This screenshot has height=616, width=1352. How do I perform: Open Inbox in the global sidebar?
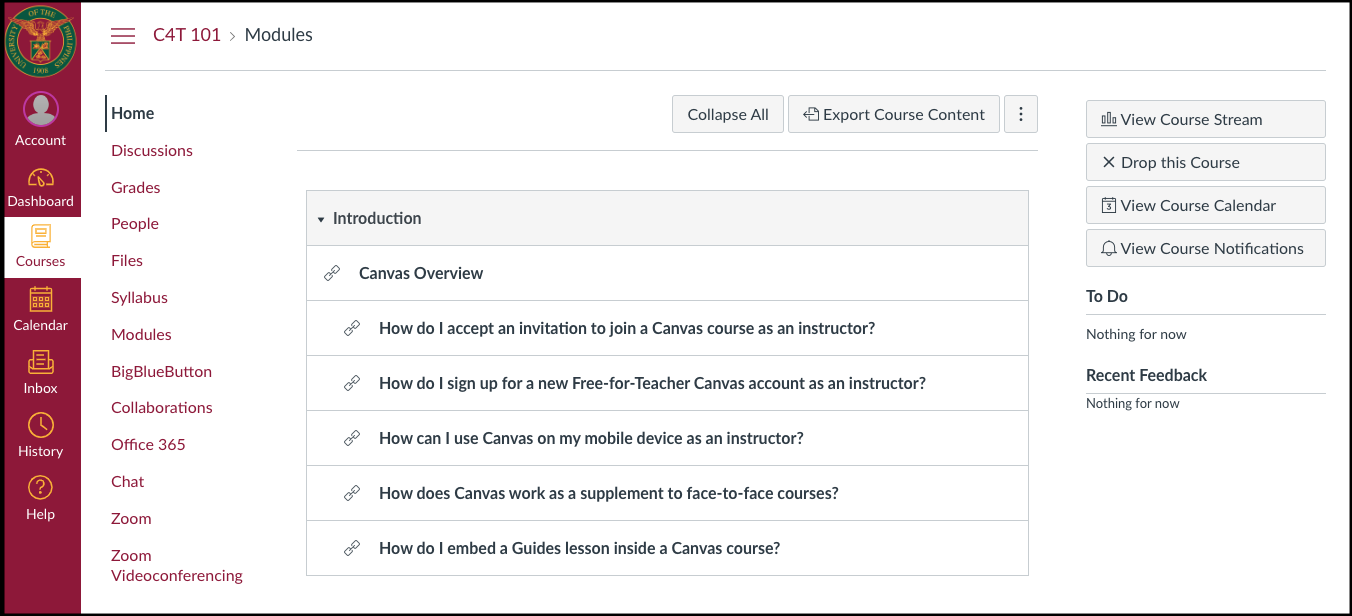pyautogui.click(x=41, y=372)
